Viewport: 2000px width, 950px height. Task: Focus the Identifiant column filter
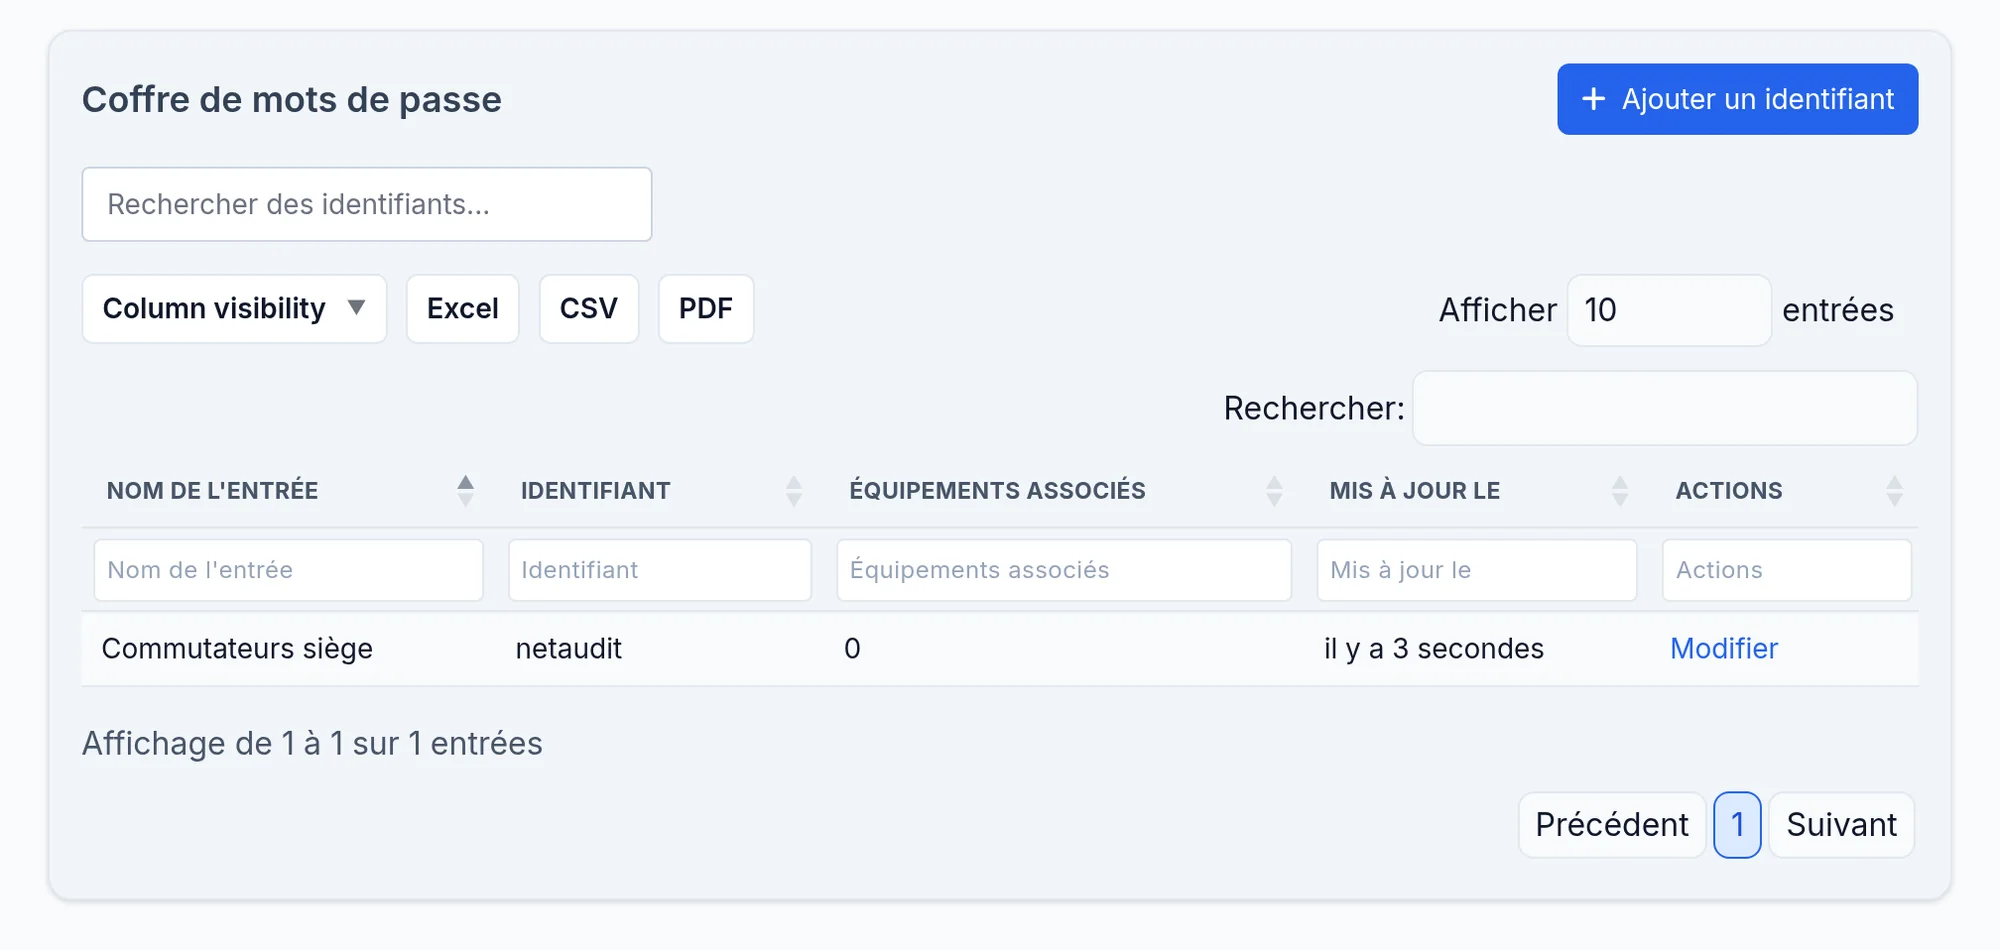[x=660, y=570]
